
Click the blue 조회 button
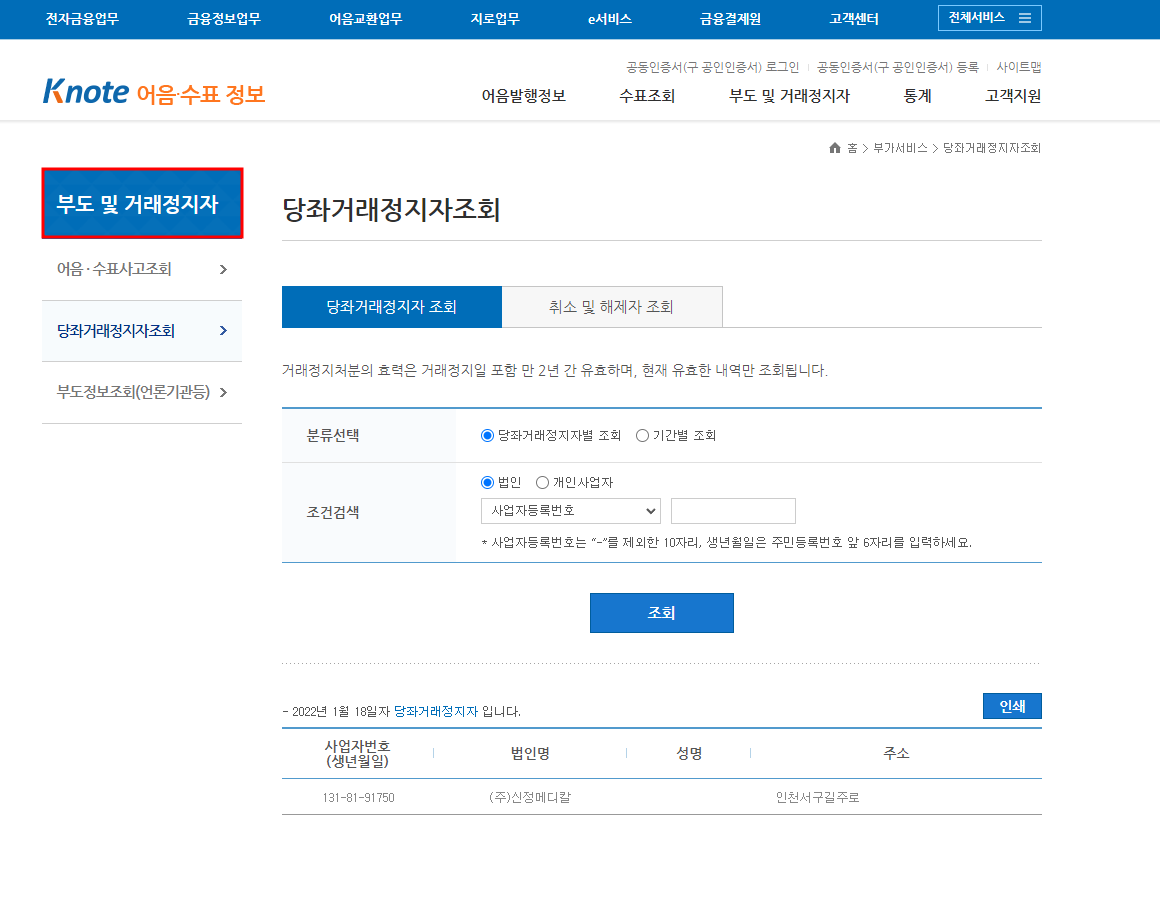click(661, 613)
